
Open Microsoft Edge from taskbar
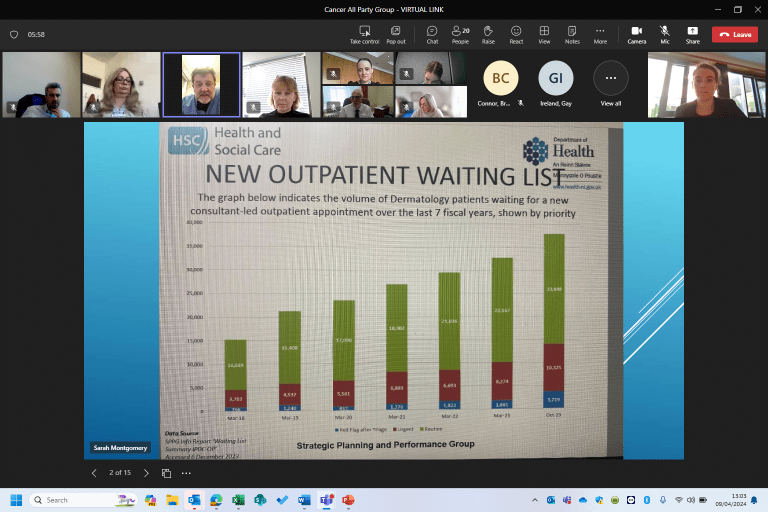point(216,500)
